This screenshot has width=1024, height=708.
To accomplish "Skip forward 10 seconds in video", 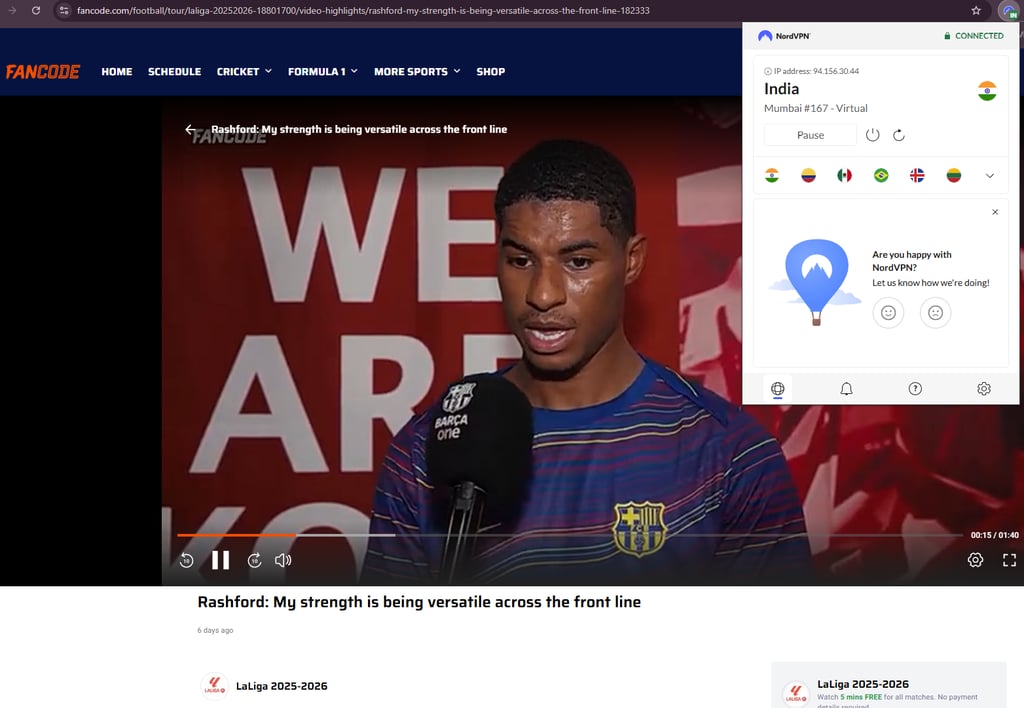I will coord(255,560).
